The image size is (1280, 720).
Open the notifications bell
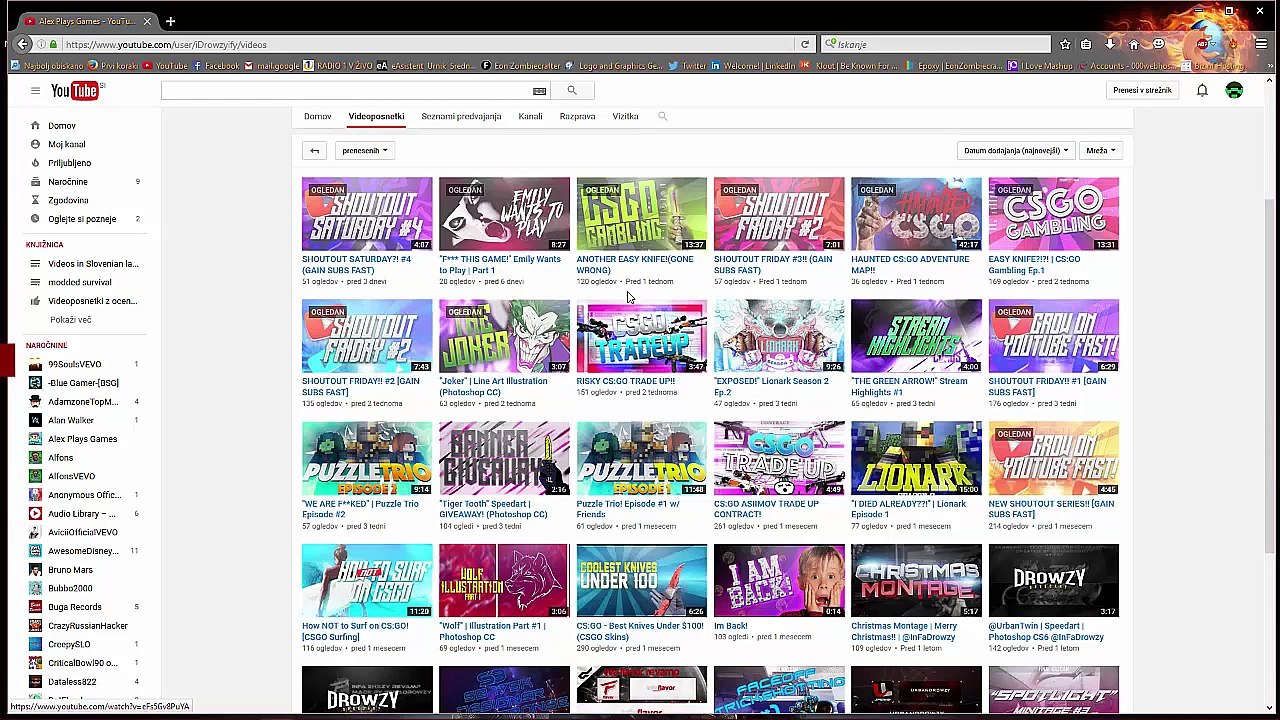click(x=1202, y=91)
